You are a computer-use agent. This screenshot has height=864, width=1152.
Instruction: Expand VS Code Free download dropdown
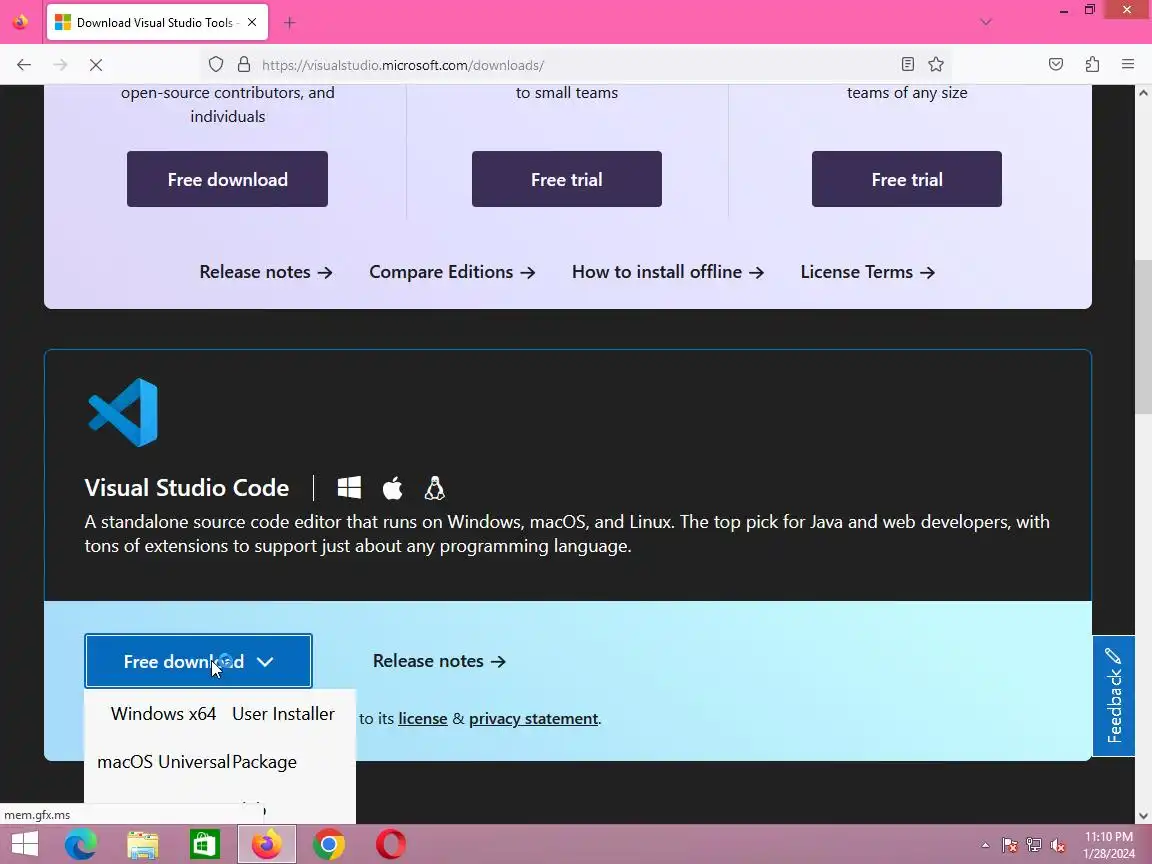[198, 661]
